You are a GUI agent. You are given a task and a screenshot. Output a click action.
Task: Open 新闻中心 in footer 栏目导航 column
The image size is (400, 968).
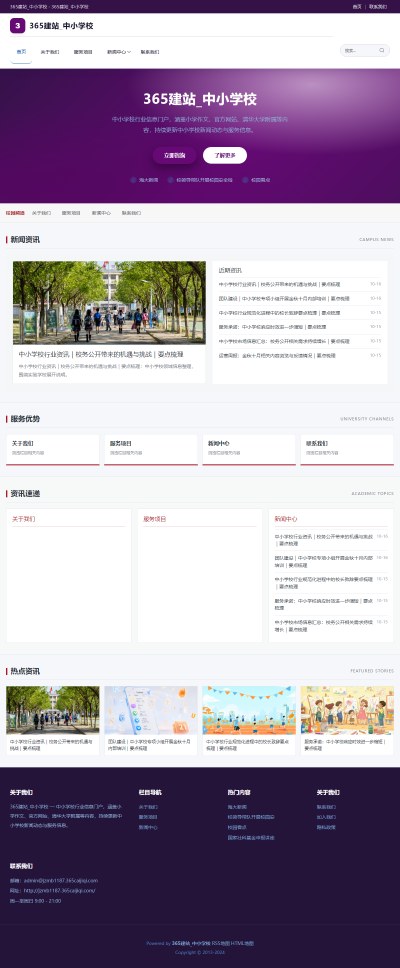[148, 827]
